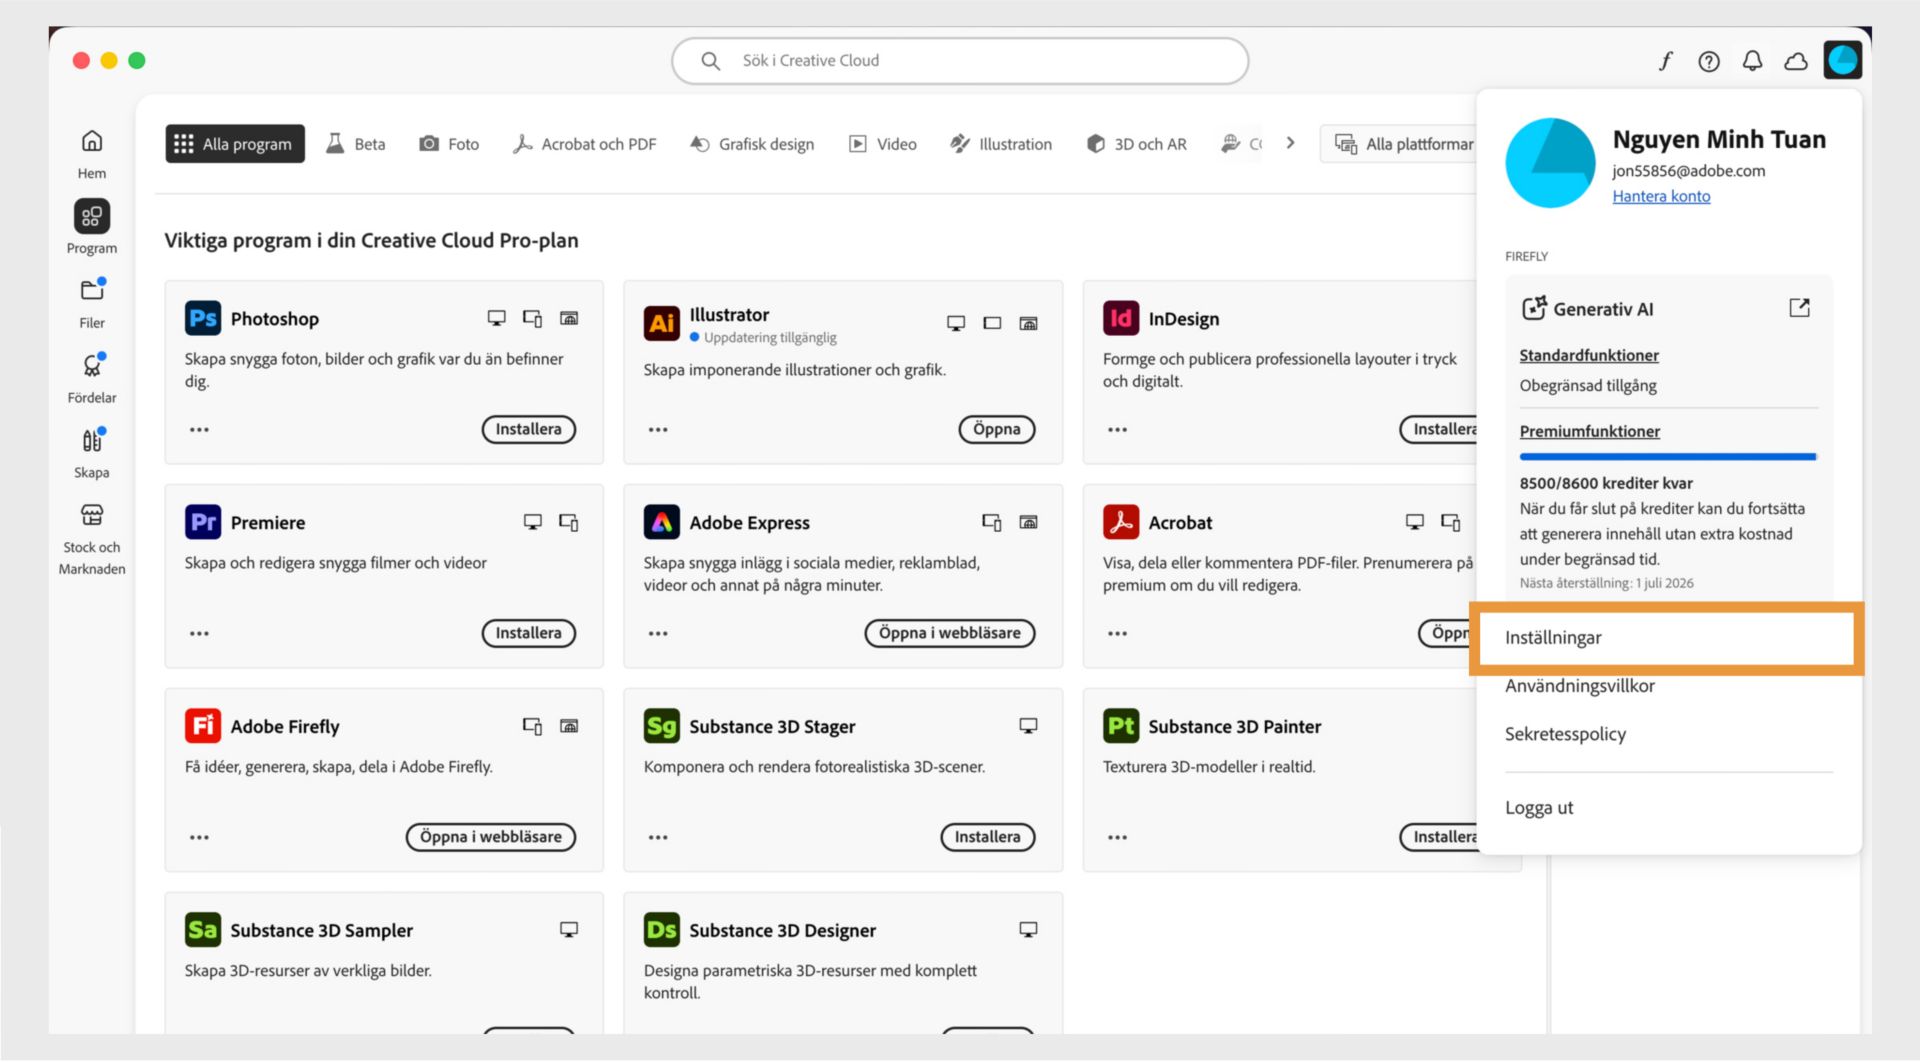
Task: Click the Substance 3D Sampler icon
Action: pos(203,930)
